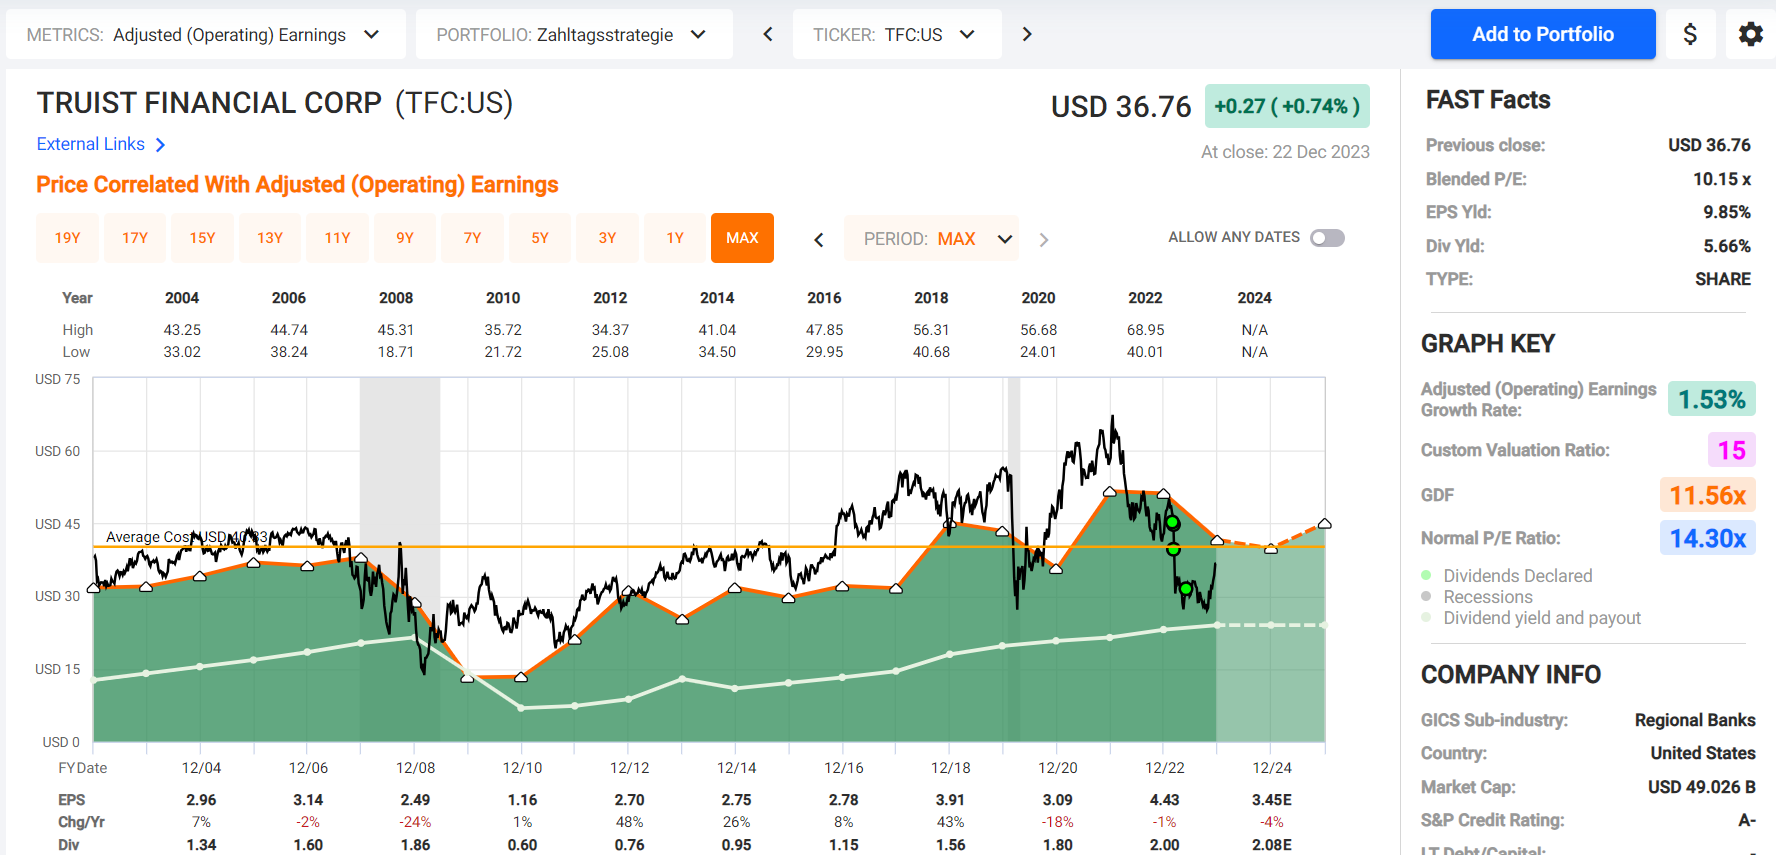This screenshot has width=1776, height=855.
Task: Click the 3.45E EPS estimate
Action: (x=1272, y=800)
